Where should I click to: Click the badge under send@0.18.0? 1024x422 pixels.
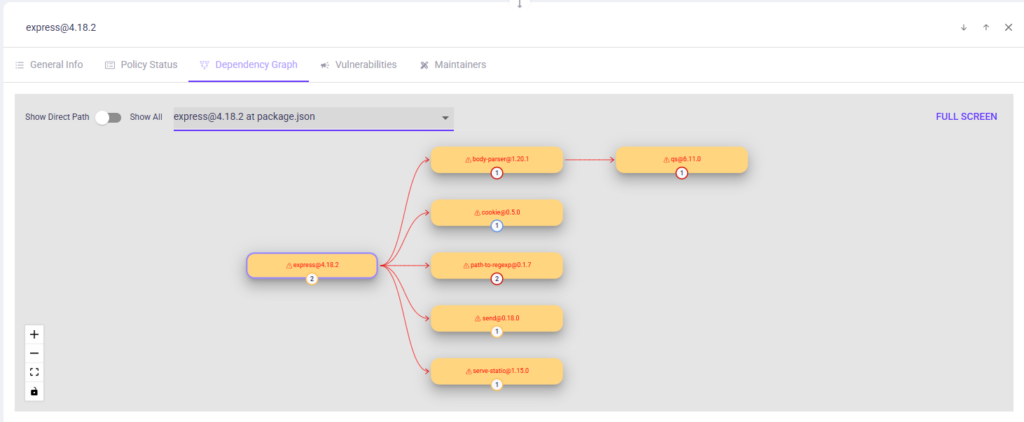pos(496,332)
